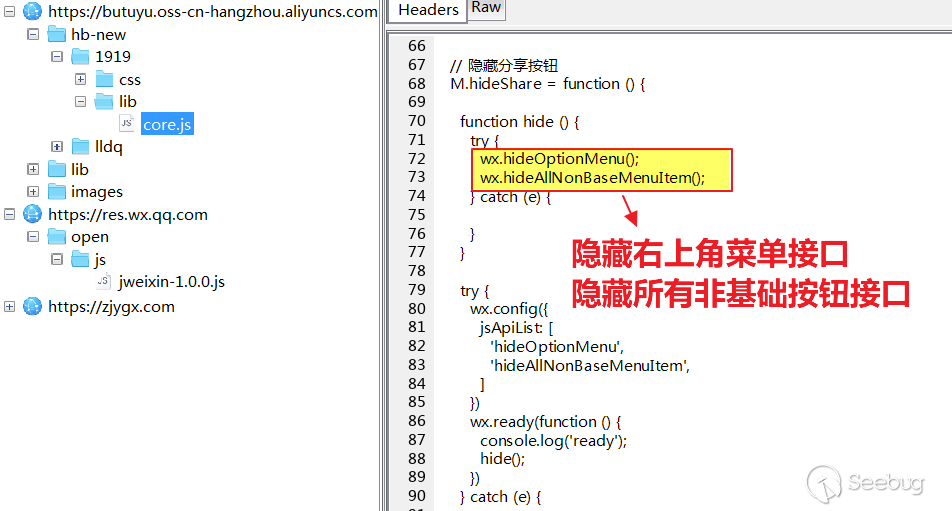Click code line 'M.hideShare = function () {'
The height and width of the screenshot is (511, 952).
548,84
